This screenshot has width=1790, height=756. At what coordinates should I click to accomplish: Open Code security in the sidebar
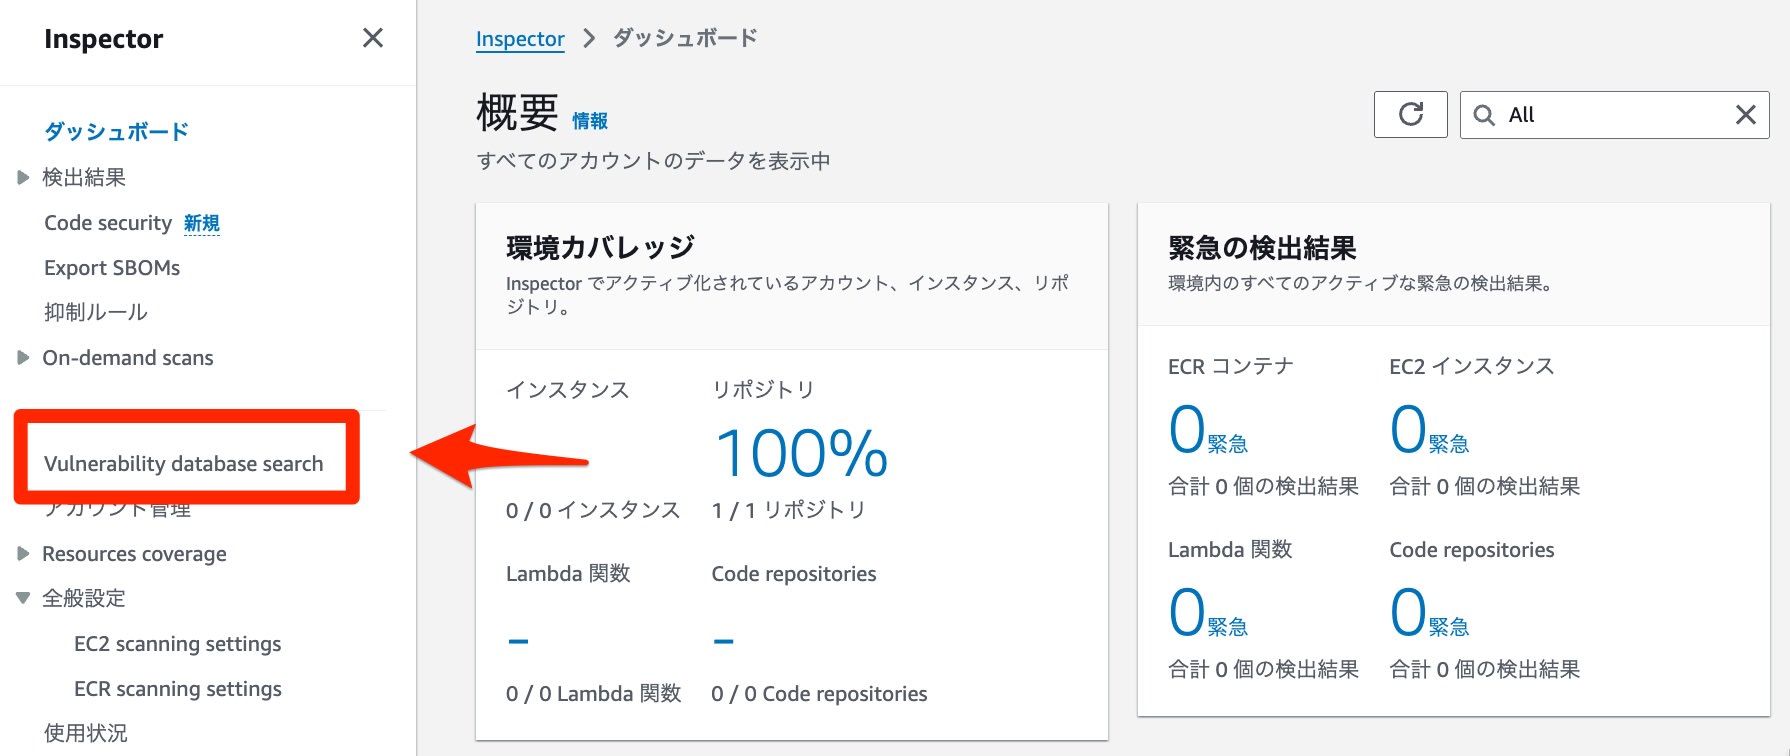click(x=108, y=223)
